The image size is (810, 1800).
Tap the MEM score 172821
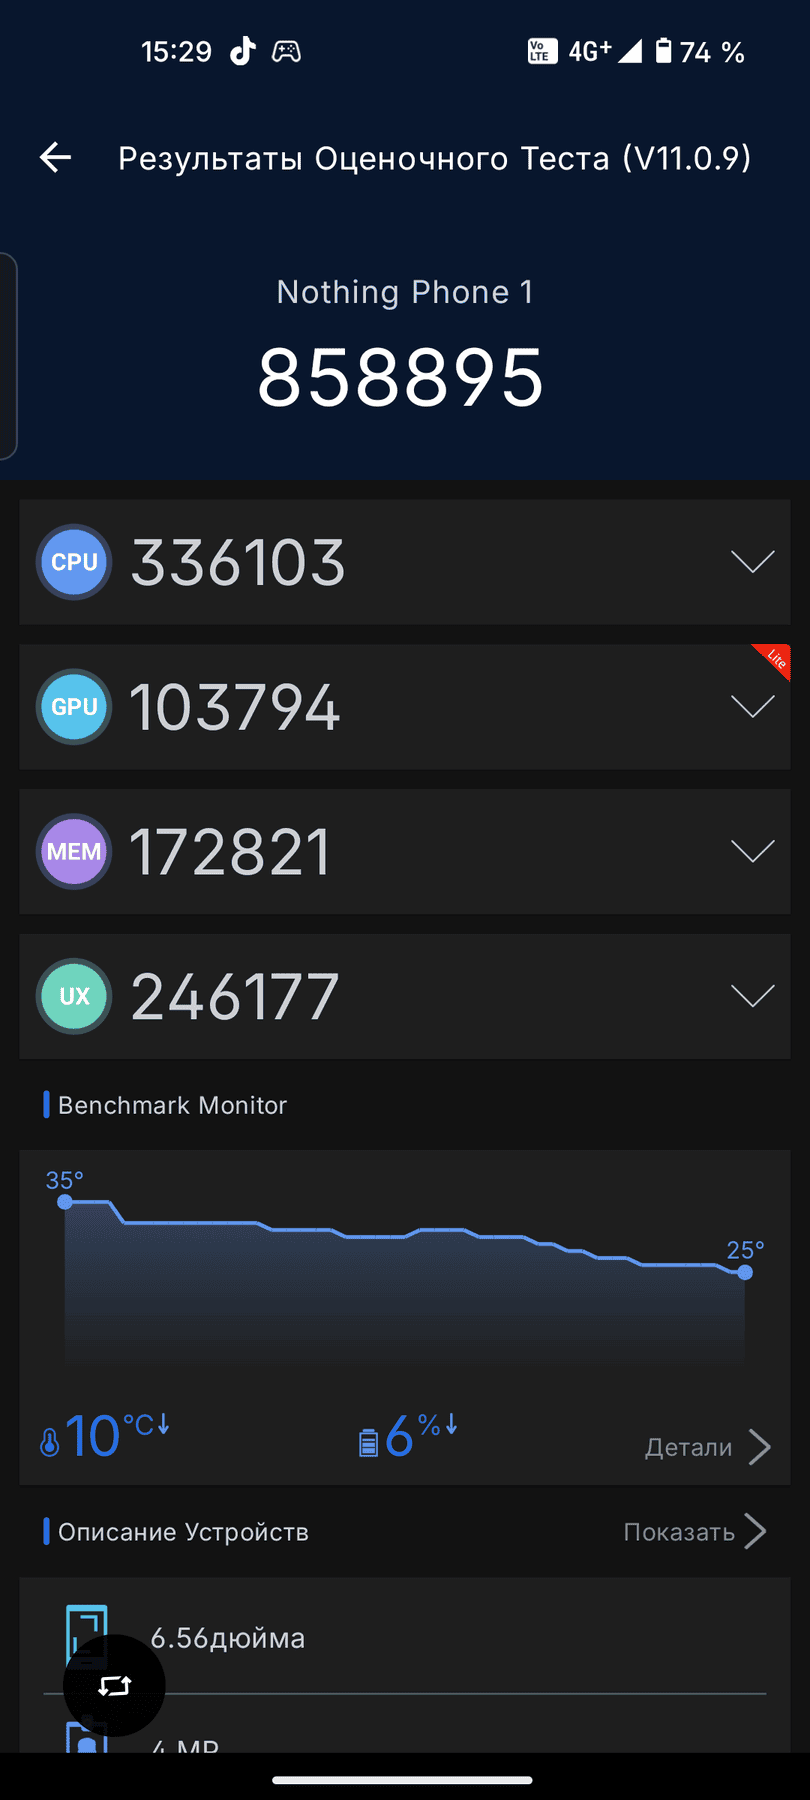click(x=230, y=852)
